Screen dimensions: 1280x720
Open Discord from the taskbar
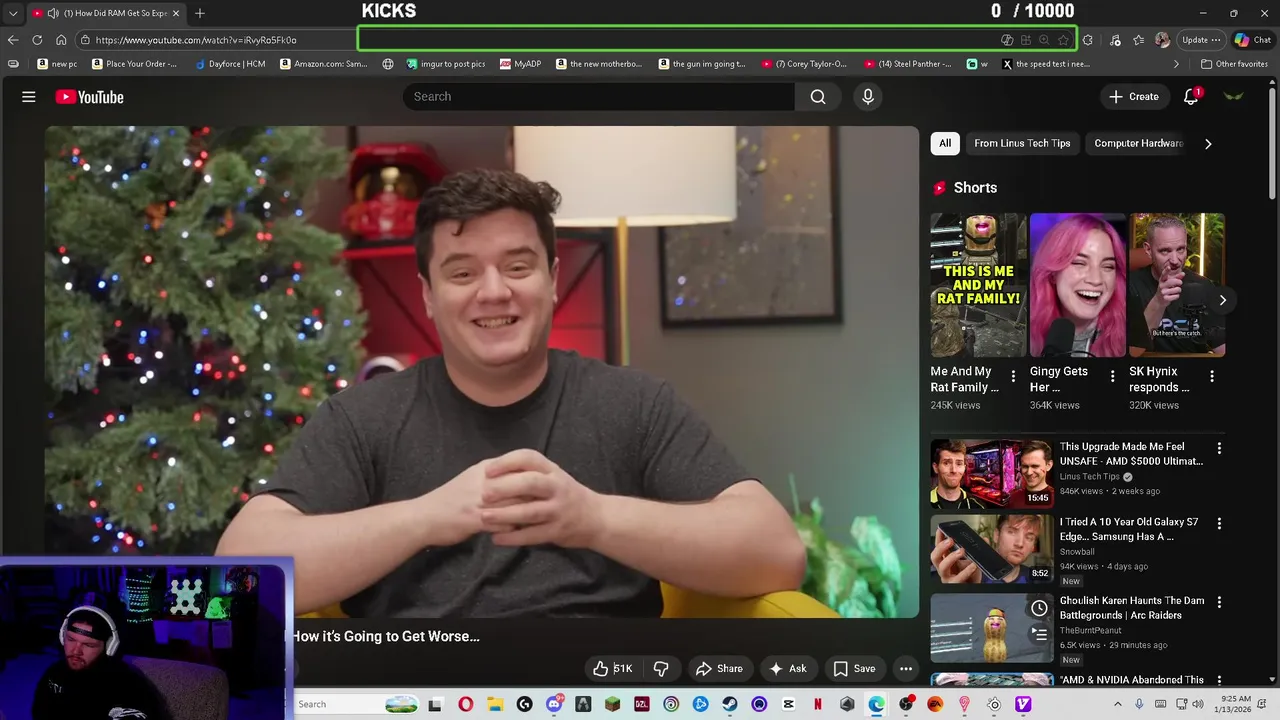[x=554, y=704]
